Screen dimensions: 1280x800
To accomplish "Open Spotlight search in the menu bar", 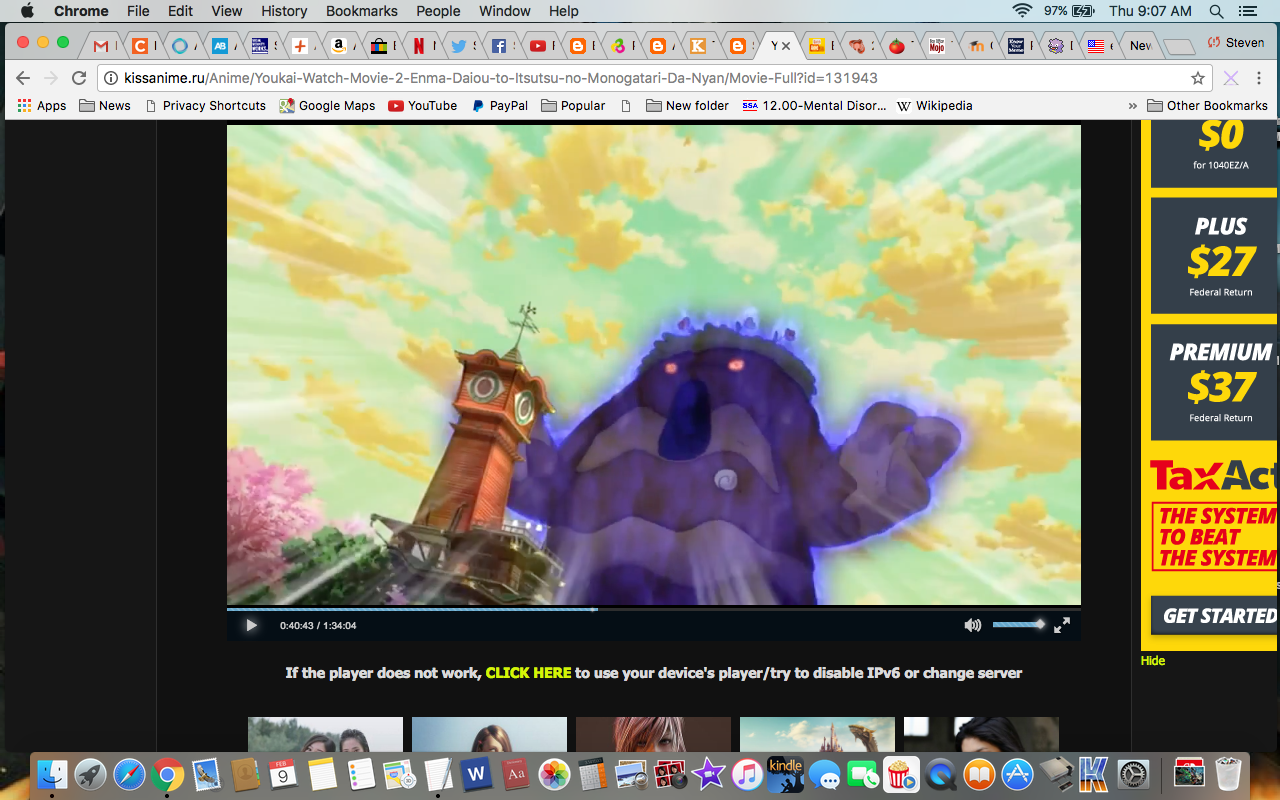I will coord(1216,11).
